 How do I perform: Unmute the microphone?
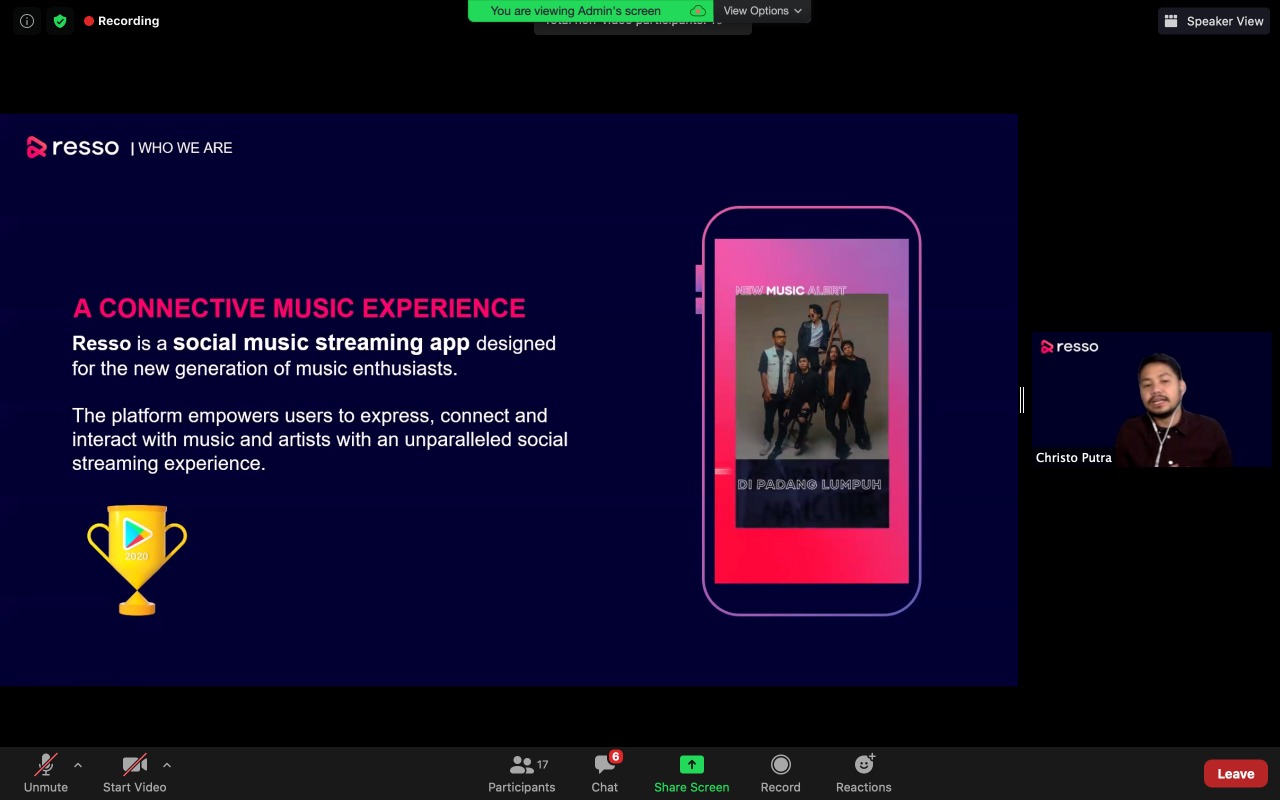point(46,773)
